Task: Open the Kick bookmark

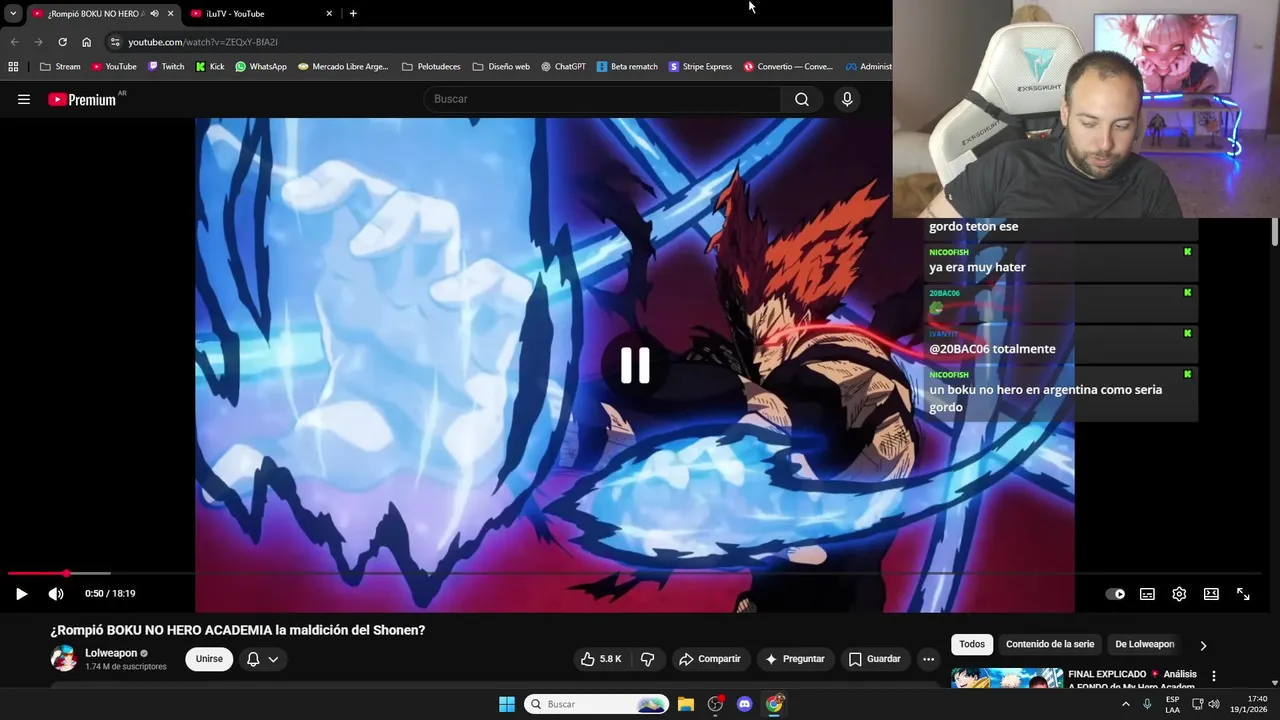Action: [210, 67]
